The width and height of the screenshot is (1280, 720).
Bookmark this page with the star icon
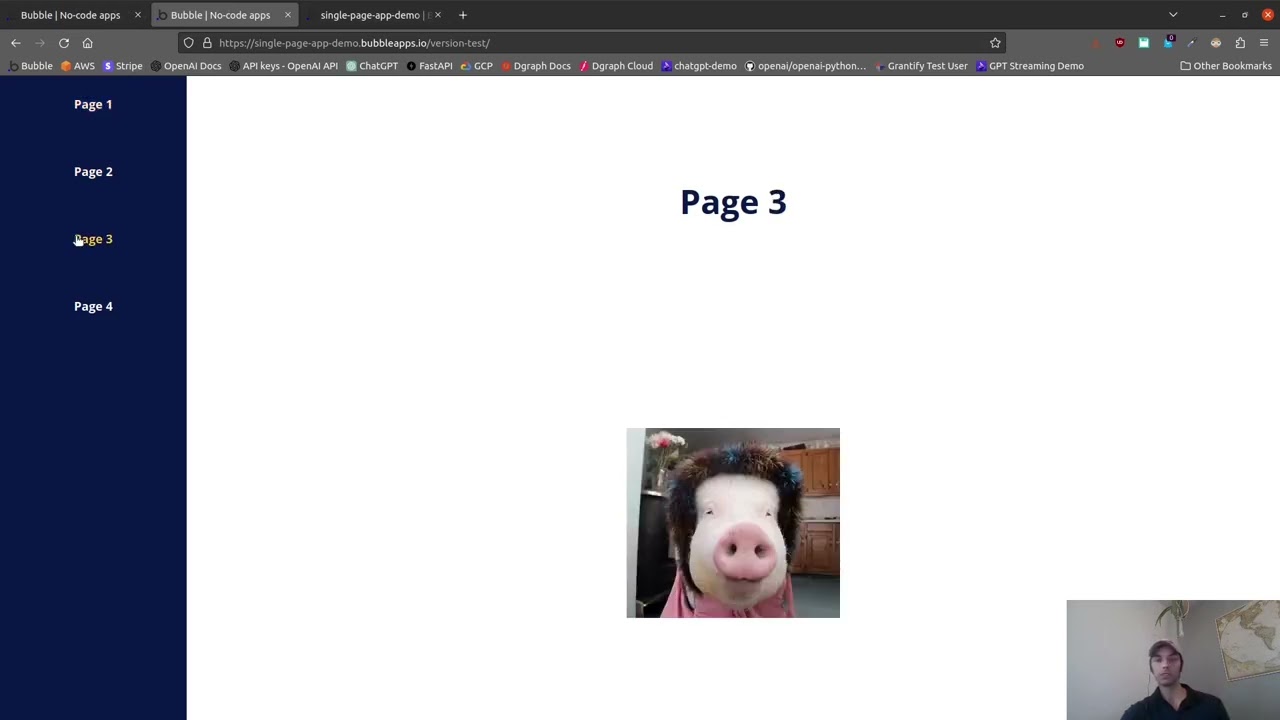995,43
